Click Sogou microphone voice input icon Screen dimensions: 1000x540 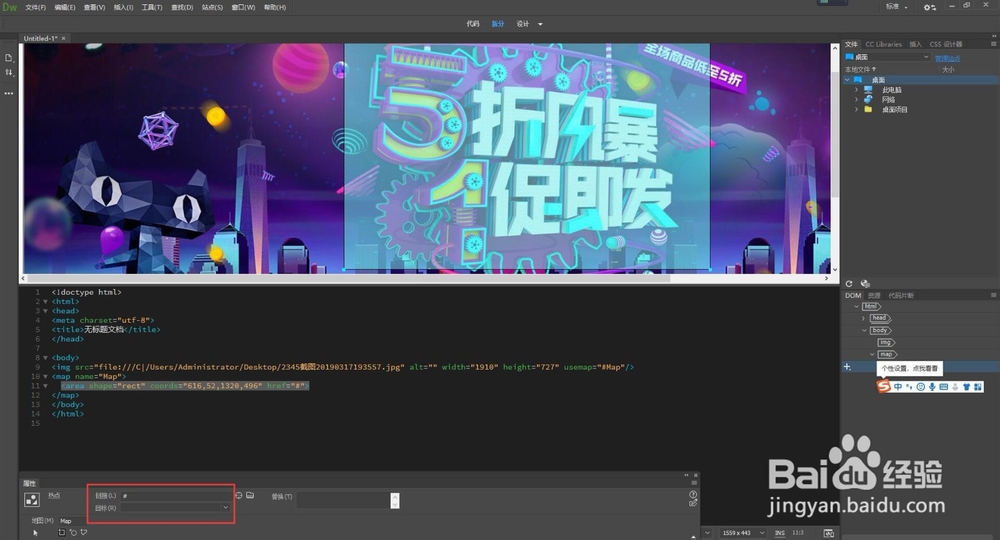pyautogui.click(x=932, y=387)
